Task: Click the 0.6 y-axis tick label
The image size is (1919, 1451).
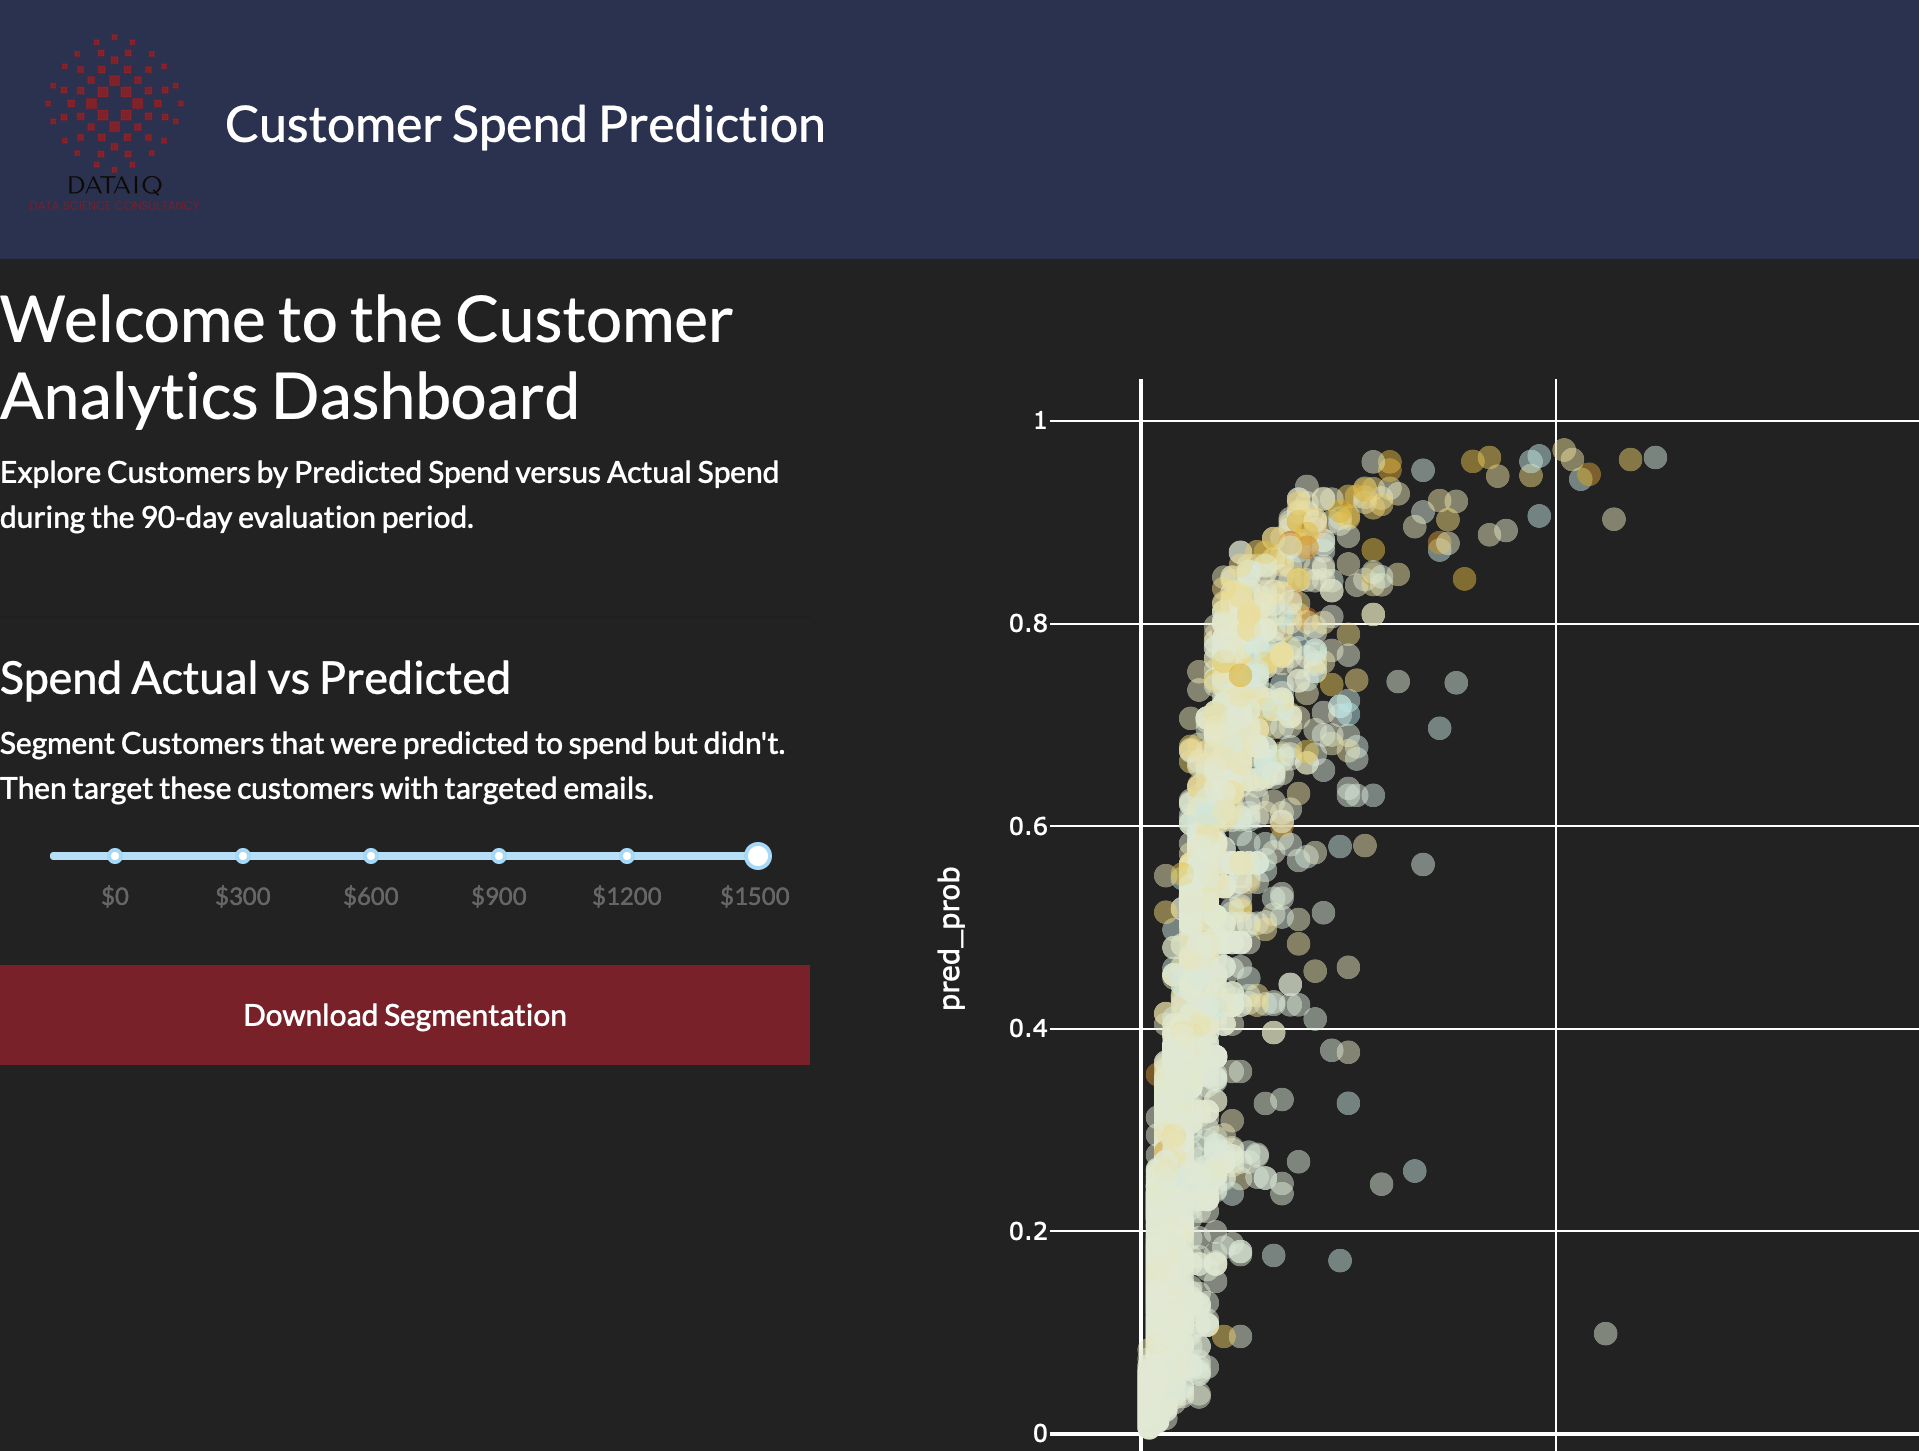Action: click(1028, 826)
